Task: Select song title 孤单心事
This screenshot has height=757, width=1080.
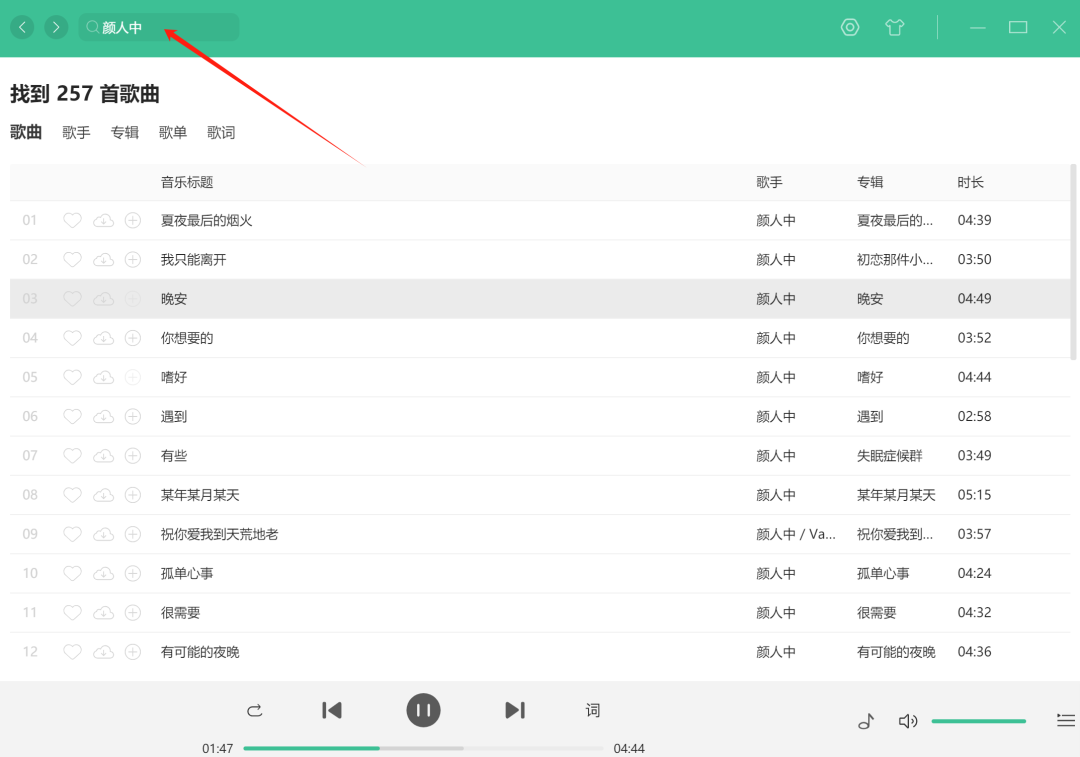Action: (187, 573)
